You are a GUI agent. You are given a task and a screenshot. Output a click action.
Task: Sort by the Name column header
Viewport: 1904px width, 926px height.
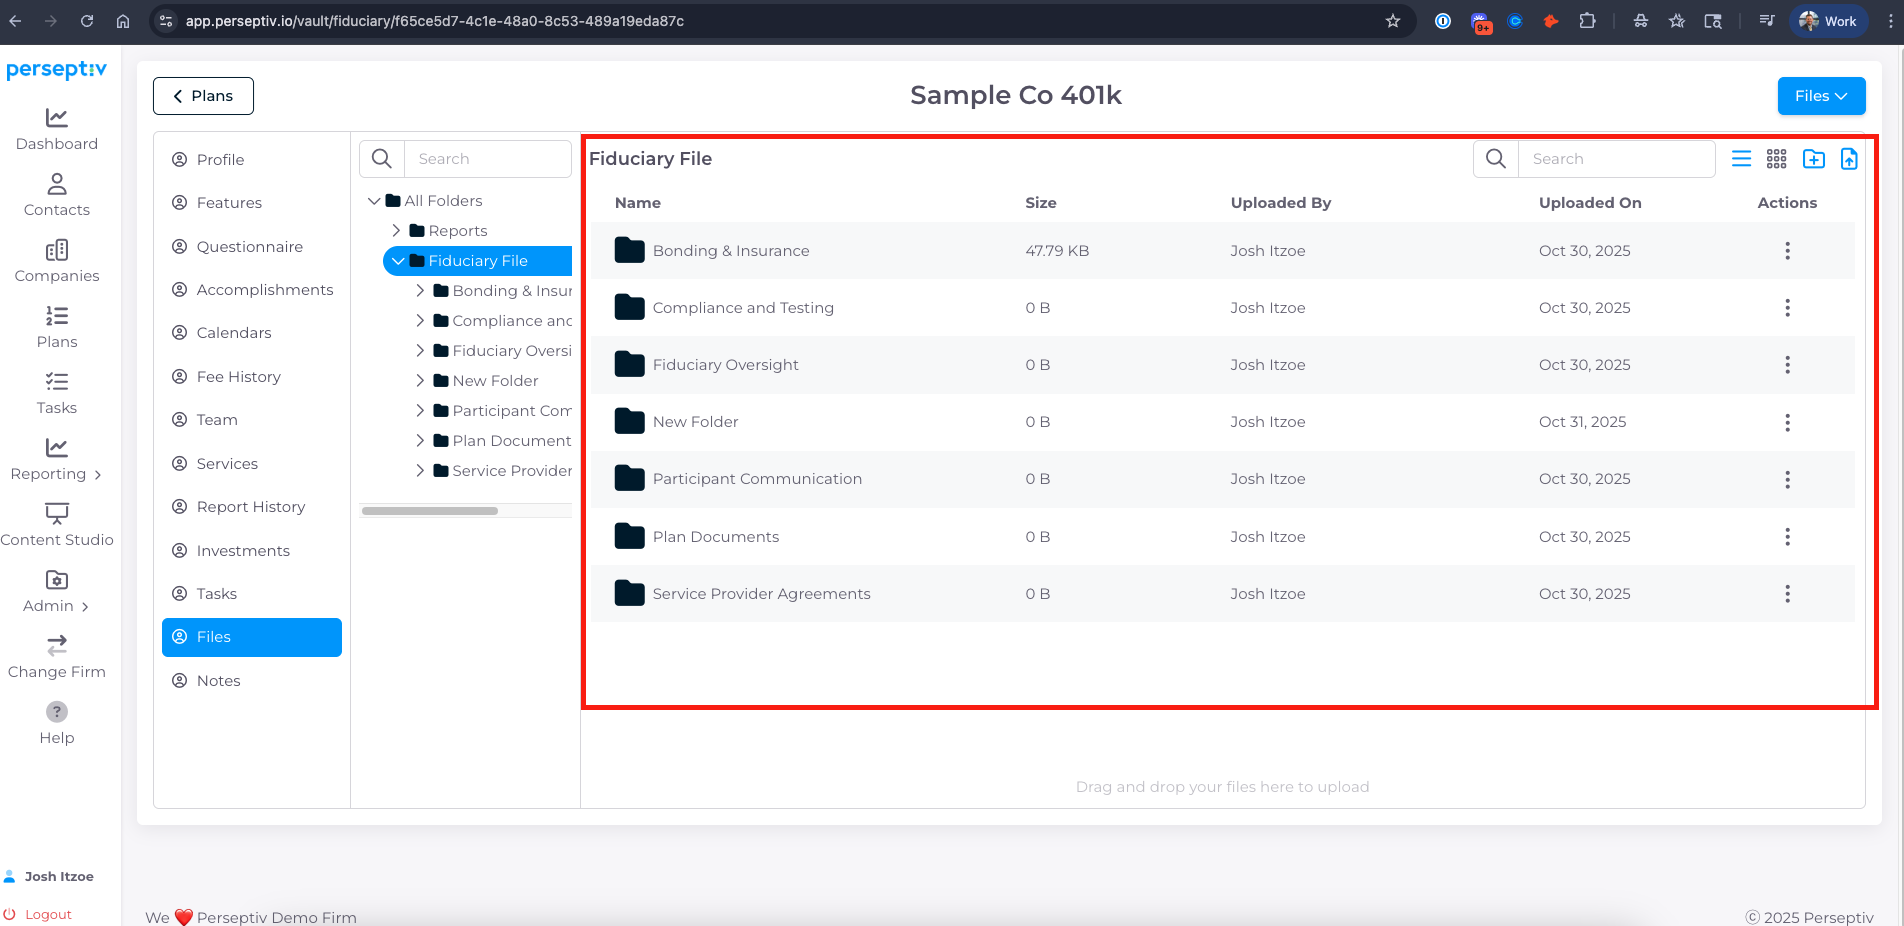[637, 203]
